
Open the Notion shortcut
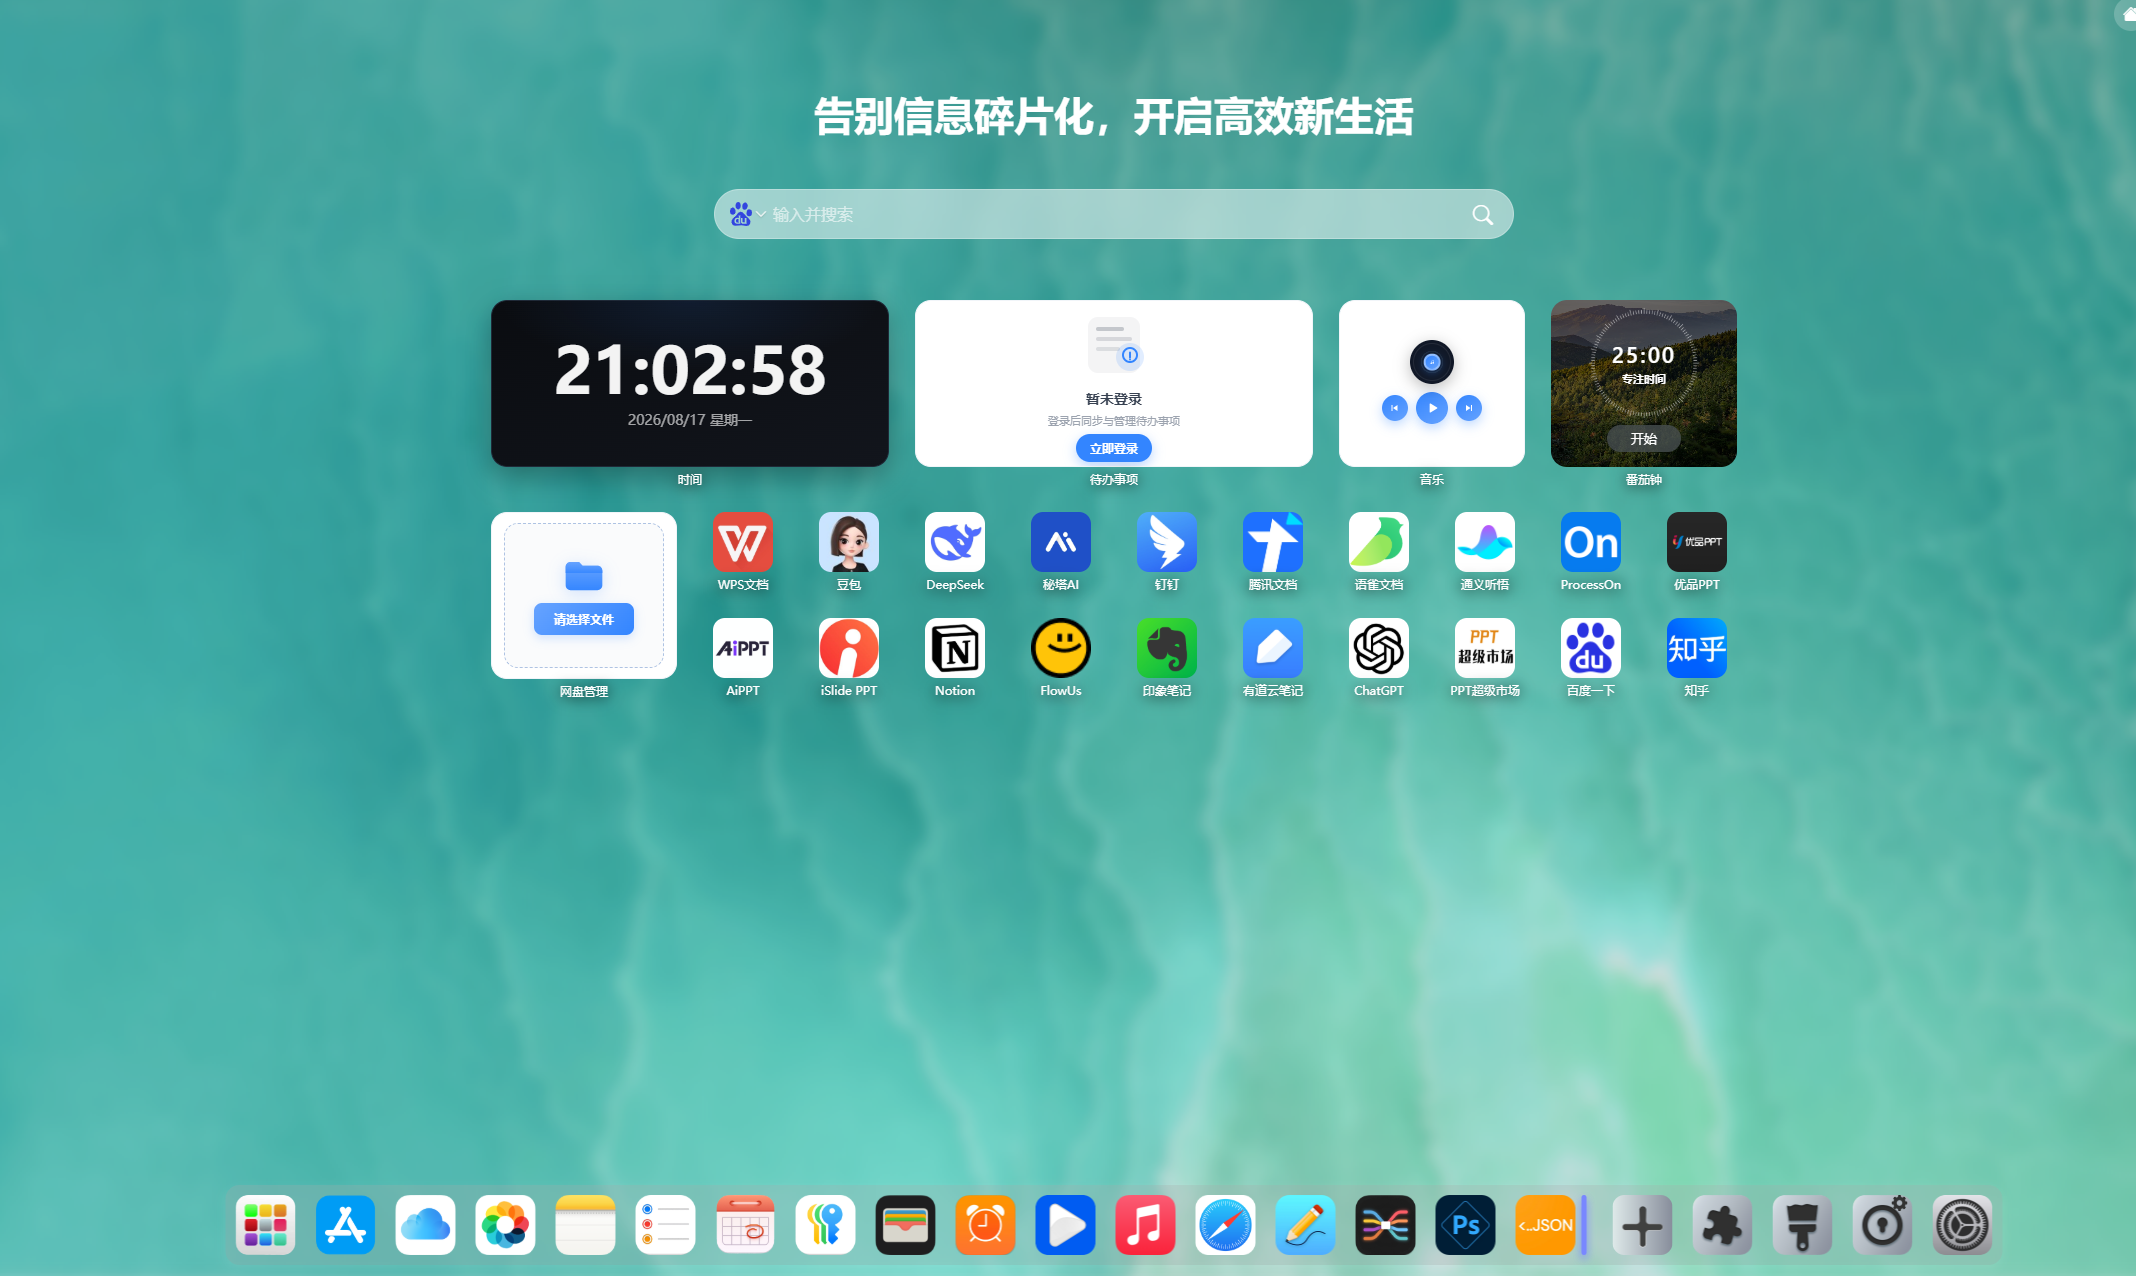pos(955,648)
